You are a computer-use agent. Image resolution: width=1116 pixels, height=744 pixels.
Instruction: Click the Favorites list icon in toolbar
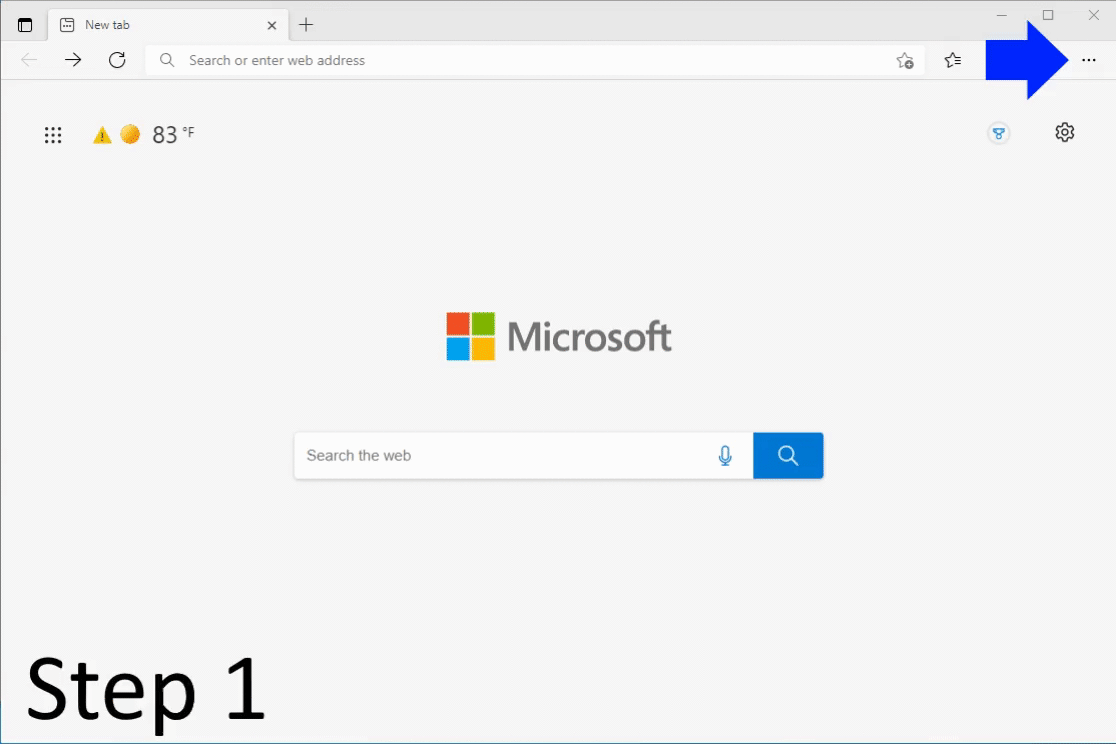point(953,60)
